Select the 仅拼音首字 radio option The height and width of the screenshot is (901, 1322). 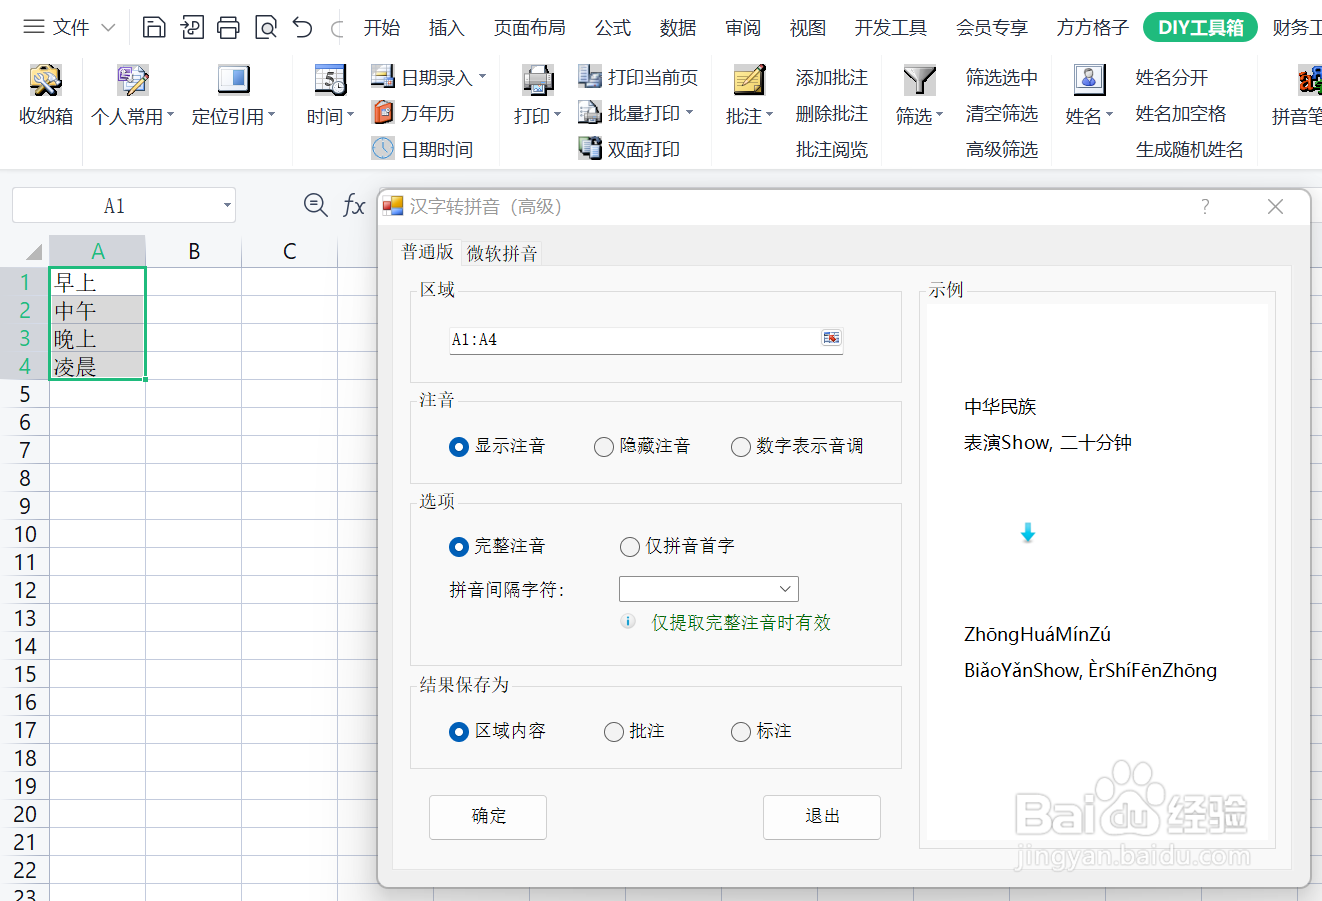630,547
